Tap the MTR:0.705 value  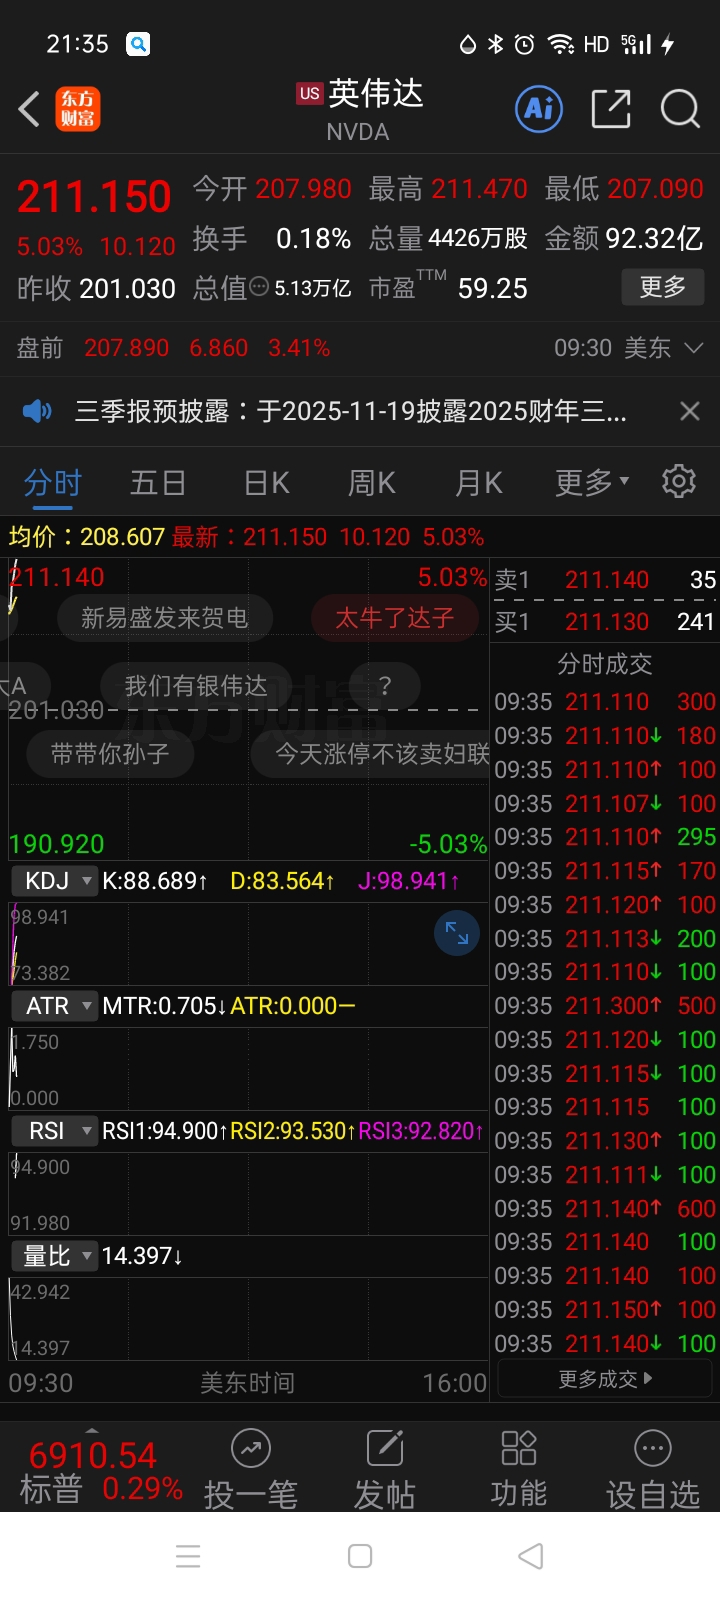(164, 1006)
